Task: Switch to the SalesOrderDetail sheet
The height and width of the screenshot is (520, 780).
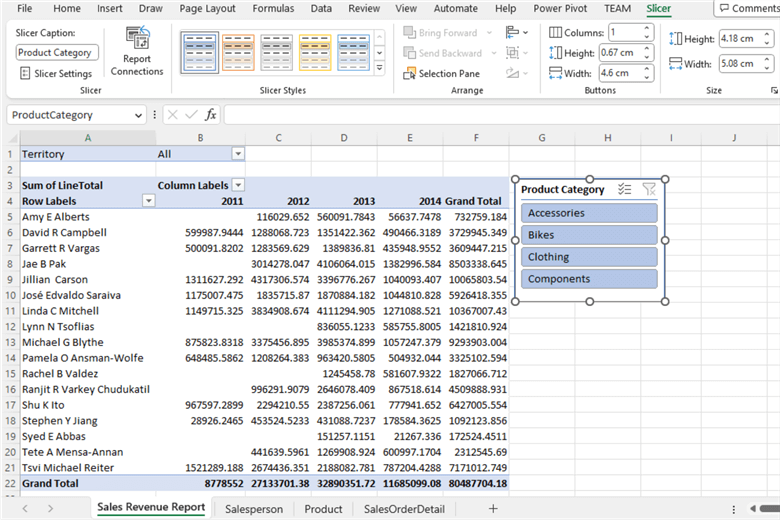Action: 404,509
